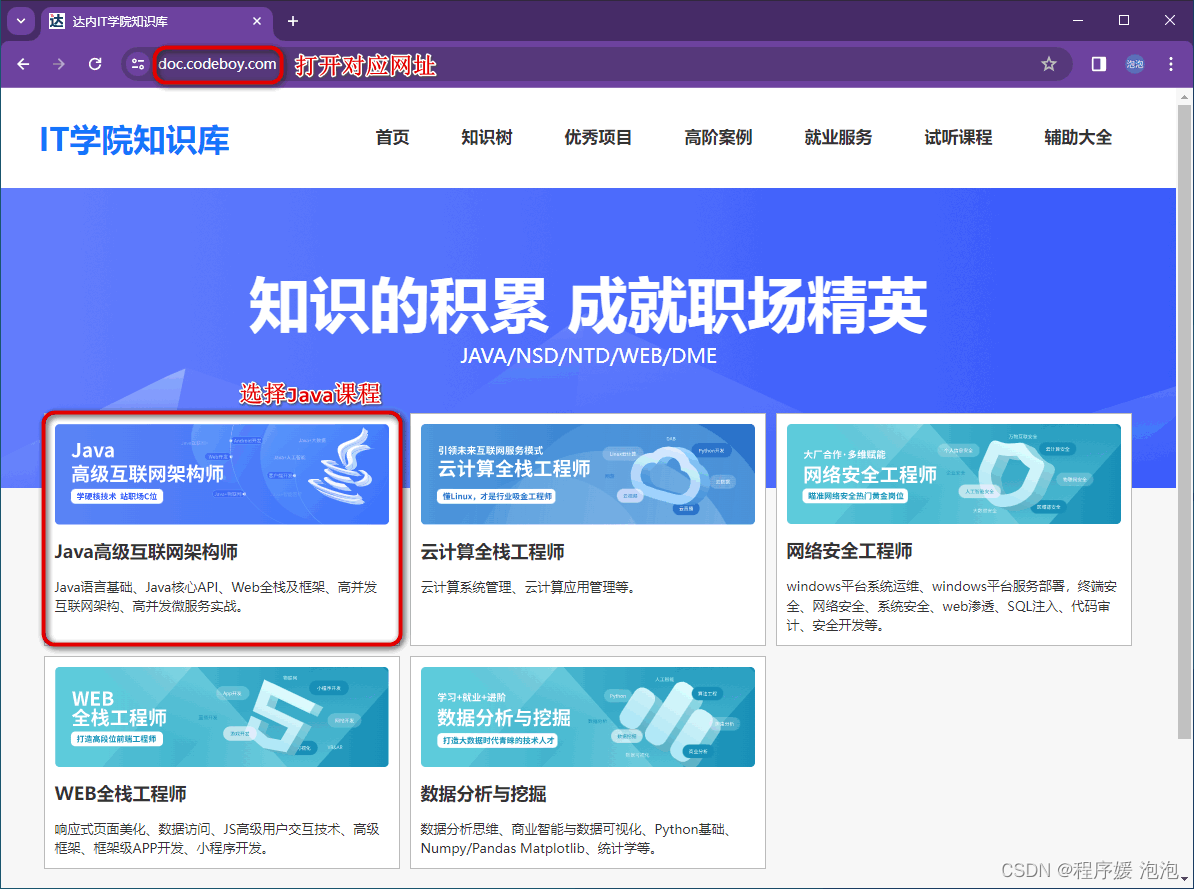Open the 知识树 menu item

[487, 138]
